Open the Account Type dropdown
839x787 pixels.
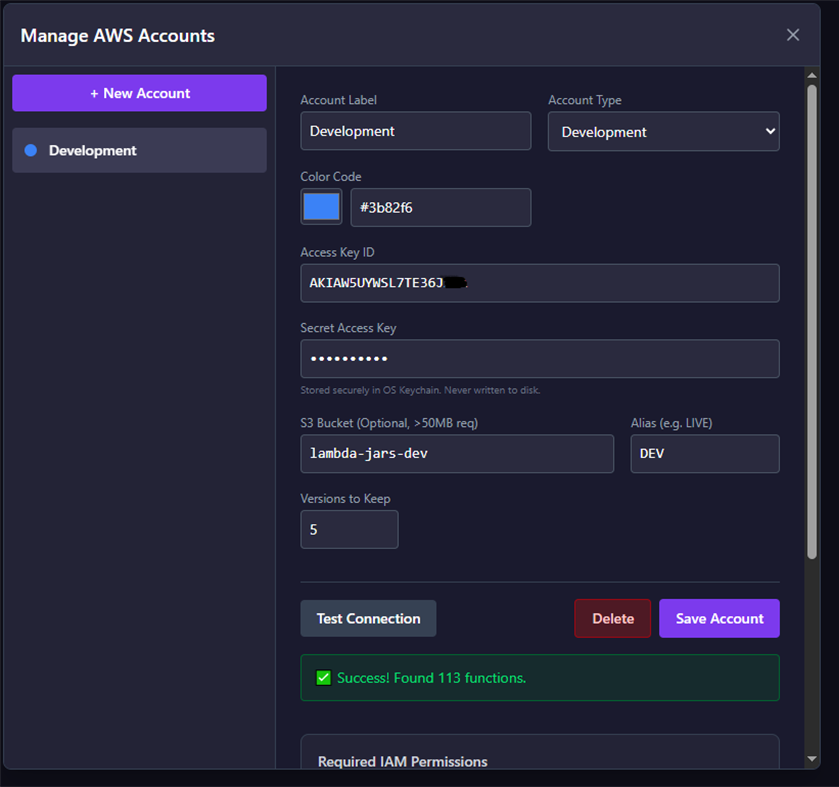(663, 132)
